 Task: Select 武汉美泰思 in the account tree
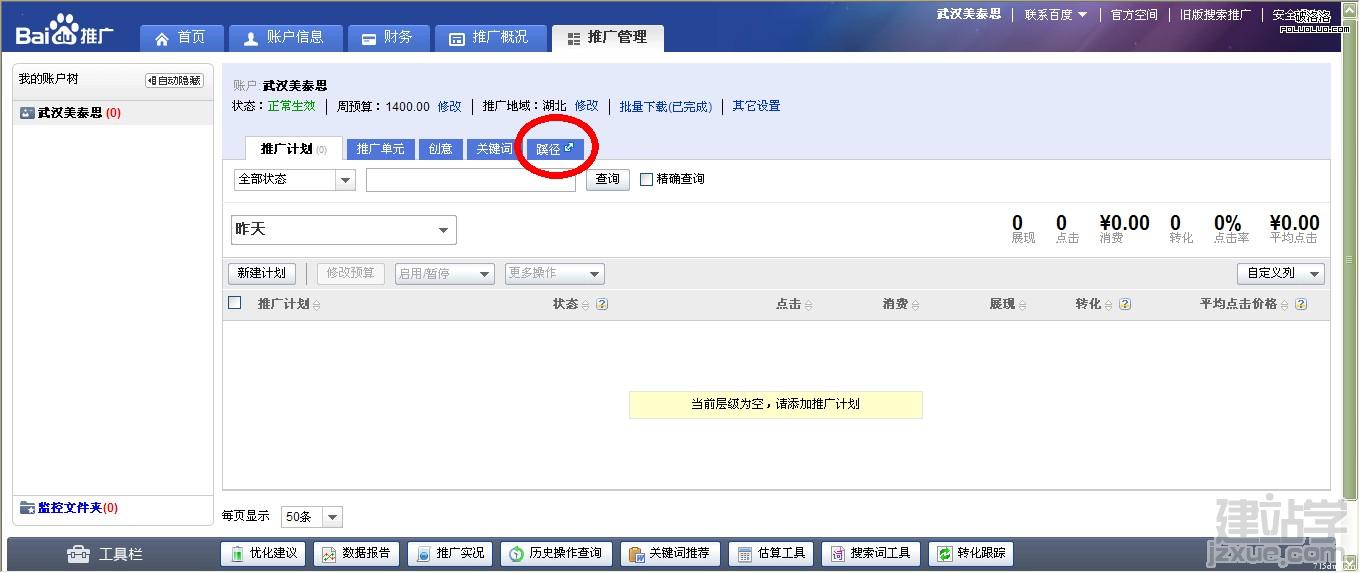[70, 113]
